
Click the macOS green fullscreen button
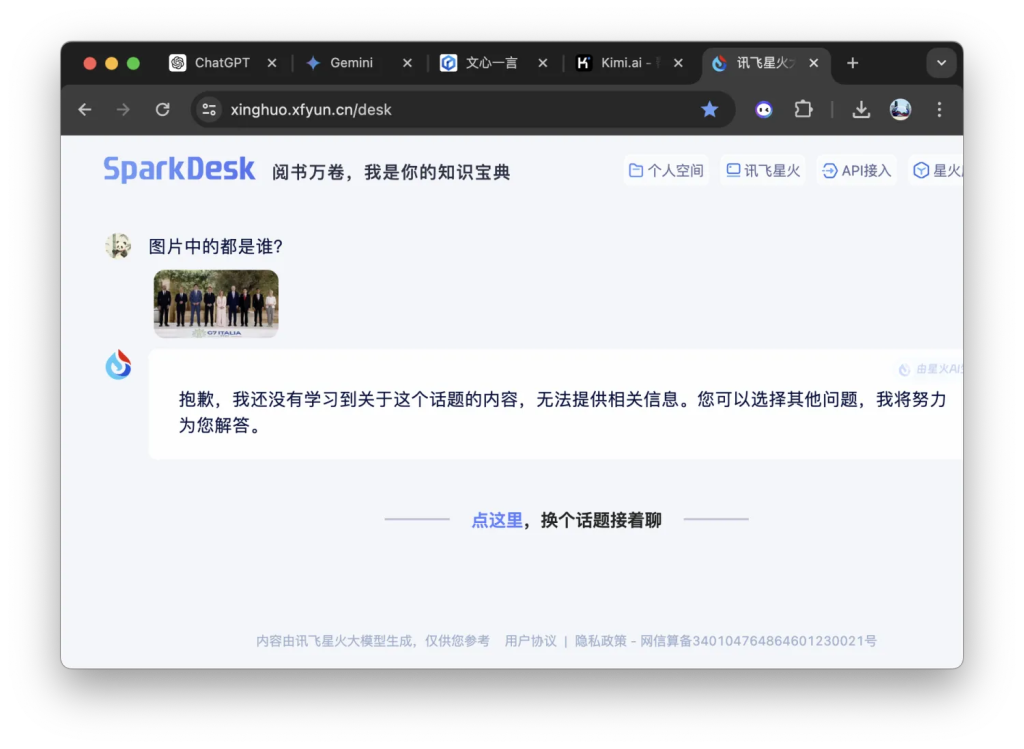(x=133, y=63)
